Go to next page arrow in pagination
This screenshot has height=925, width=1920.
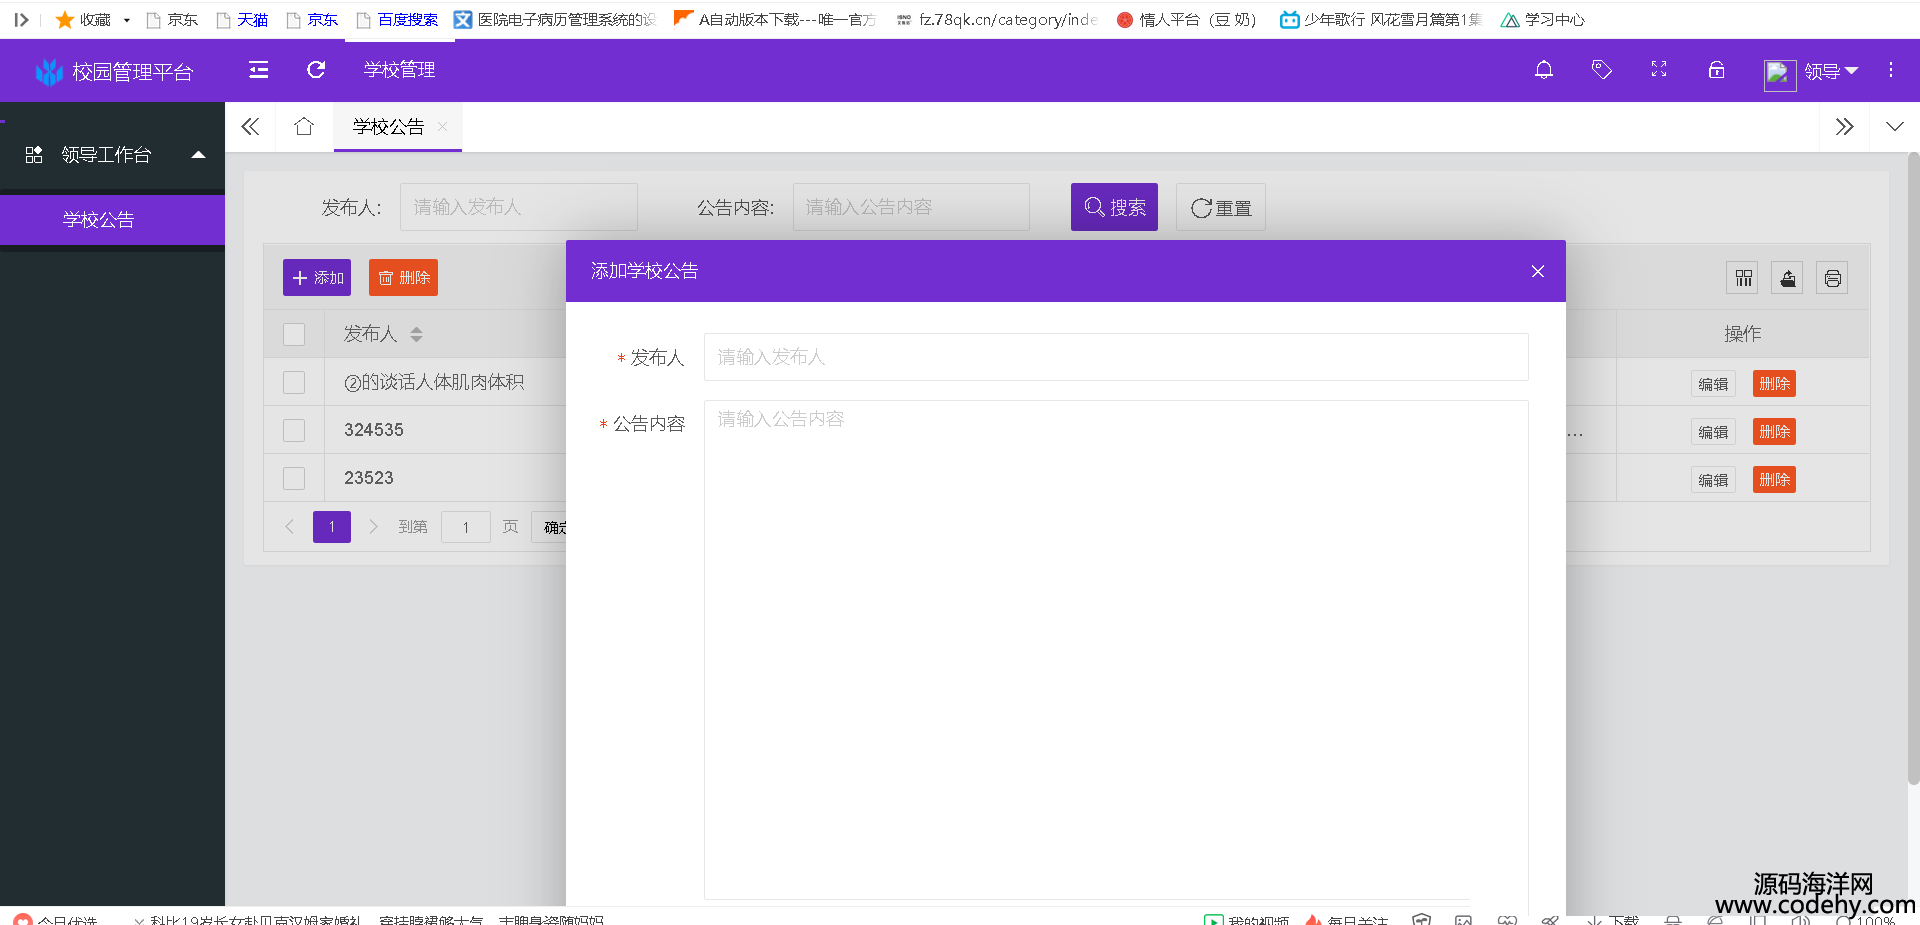click(373, 527)
